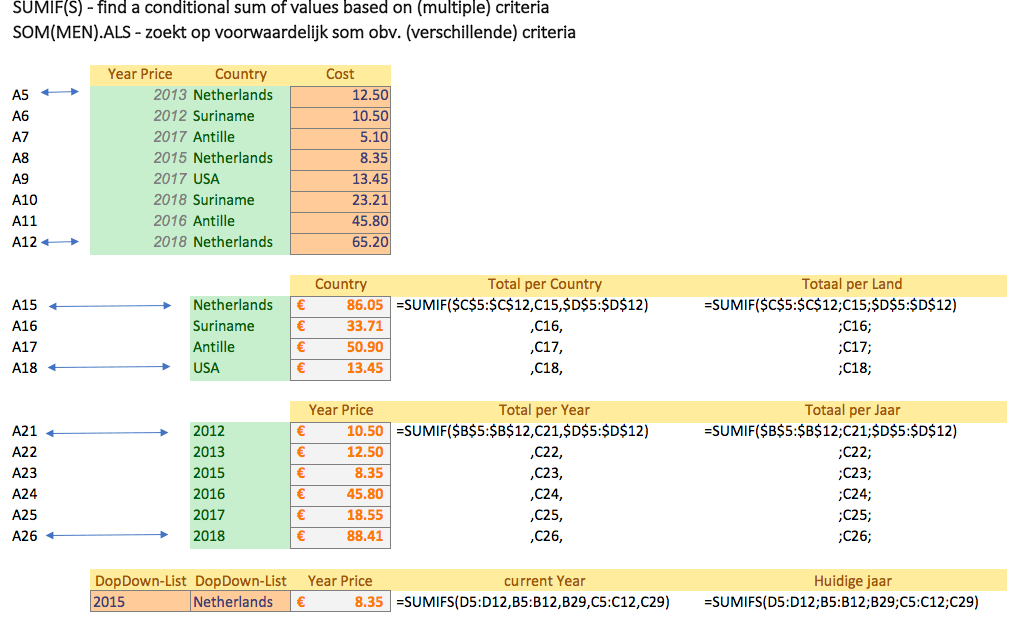Select USA next to italic 2017
The height and width of the screenshot is (617, 1018).
(206, 179)
